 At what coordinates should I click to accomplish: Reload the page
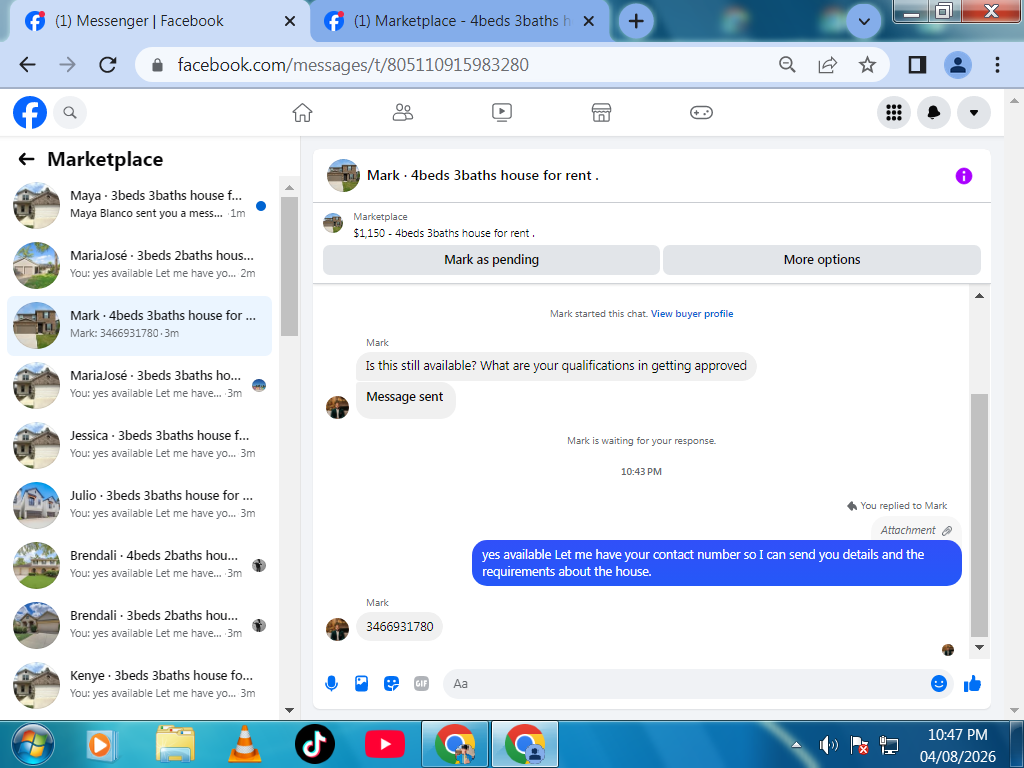tap(108, 65)
